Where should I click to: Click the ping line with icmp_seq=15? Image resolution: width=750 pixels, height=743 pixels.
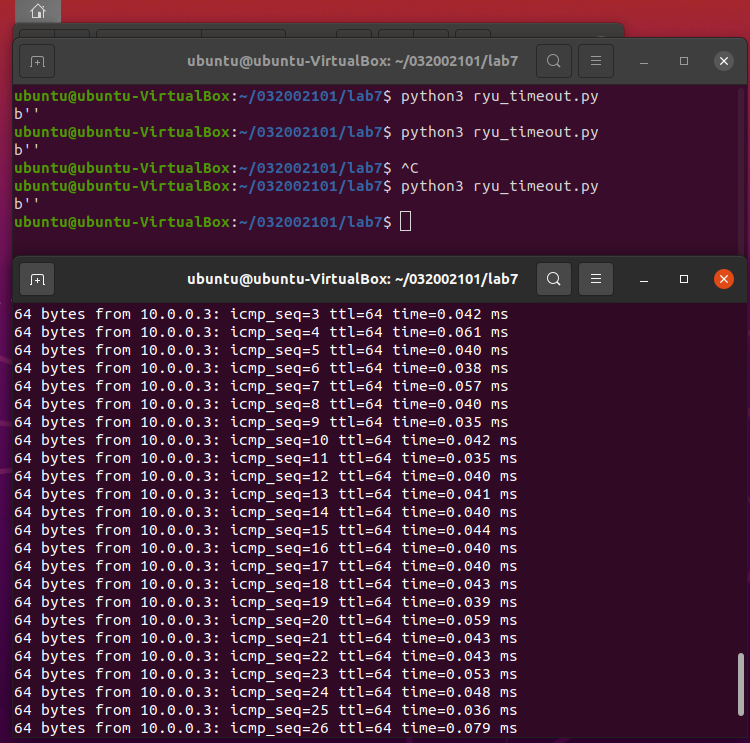pos(265,530)
